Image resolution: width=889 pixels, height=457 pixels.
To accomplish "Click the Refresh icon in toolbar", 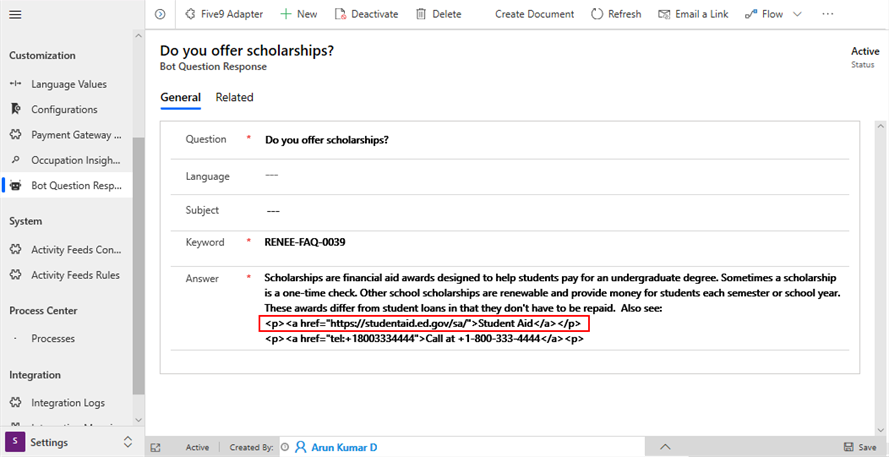I will point(597,14).
